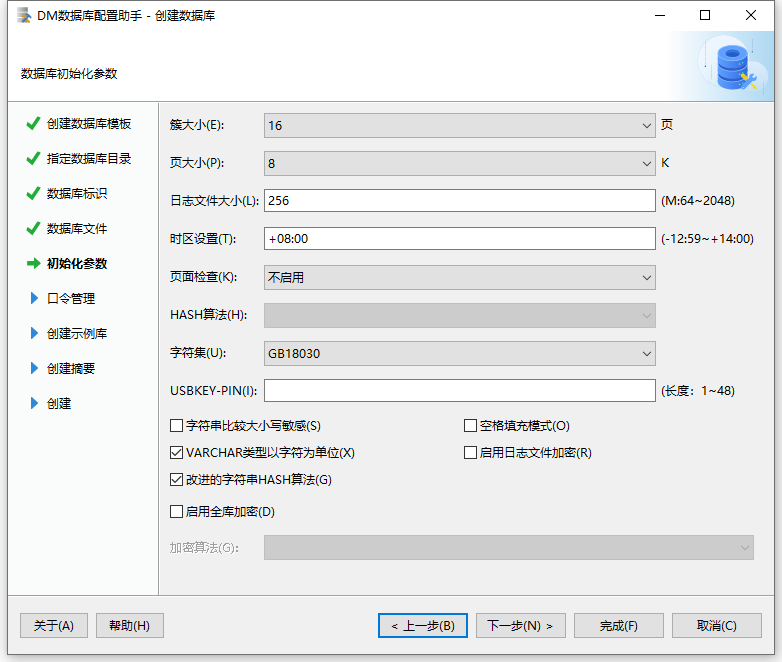Click the 下一步(N) > button
Screen dimensions: 782x662
[x=520, y=626]
